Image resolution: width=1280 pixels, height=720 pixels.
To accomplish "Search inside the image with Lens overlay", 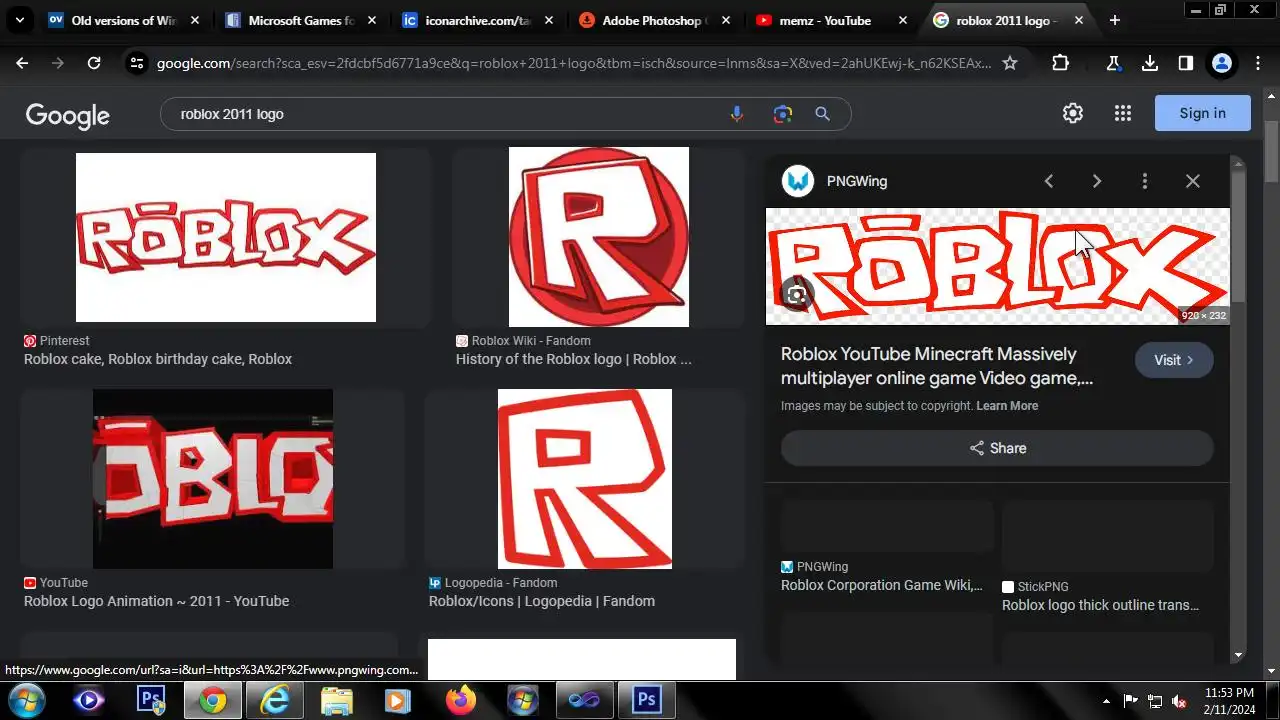I will [x=797, y=294].
